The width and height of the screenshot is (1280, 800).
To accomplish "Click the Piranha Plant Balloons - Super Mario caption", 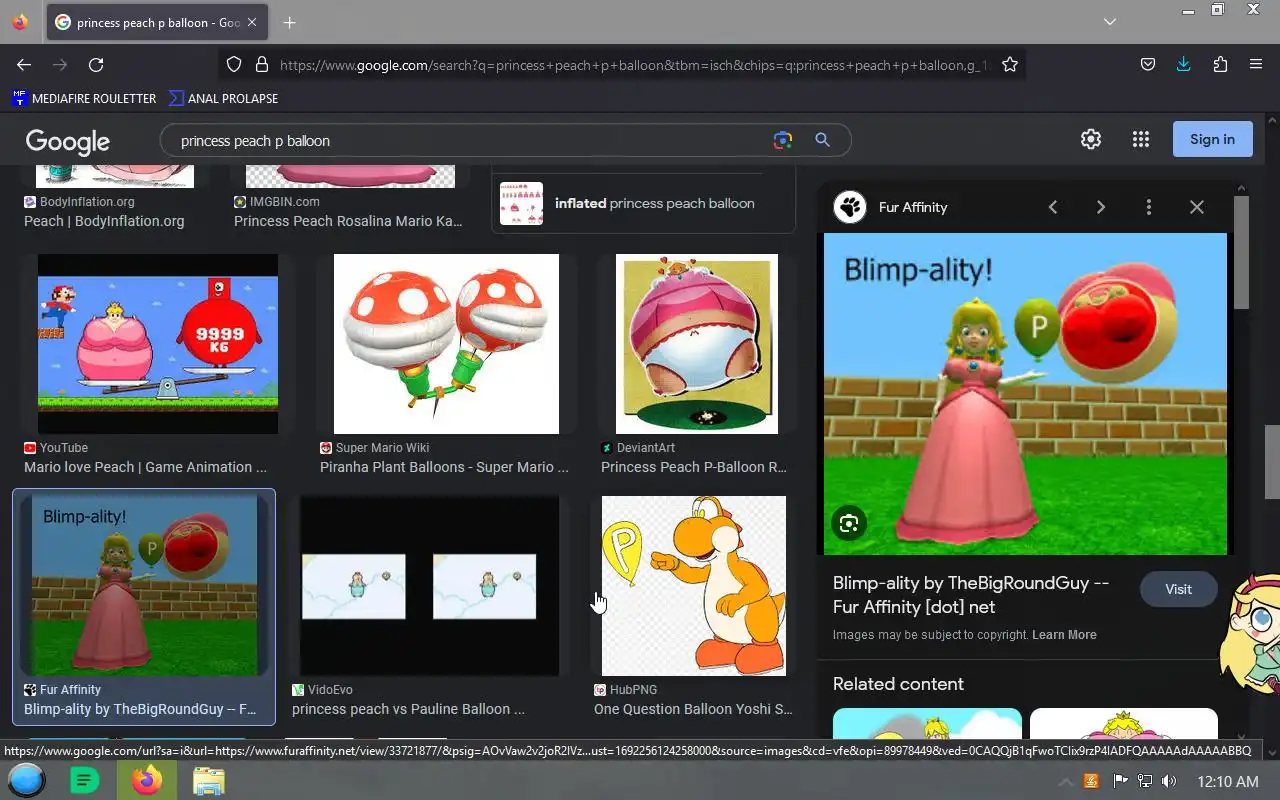I will pos(444,467).
